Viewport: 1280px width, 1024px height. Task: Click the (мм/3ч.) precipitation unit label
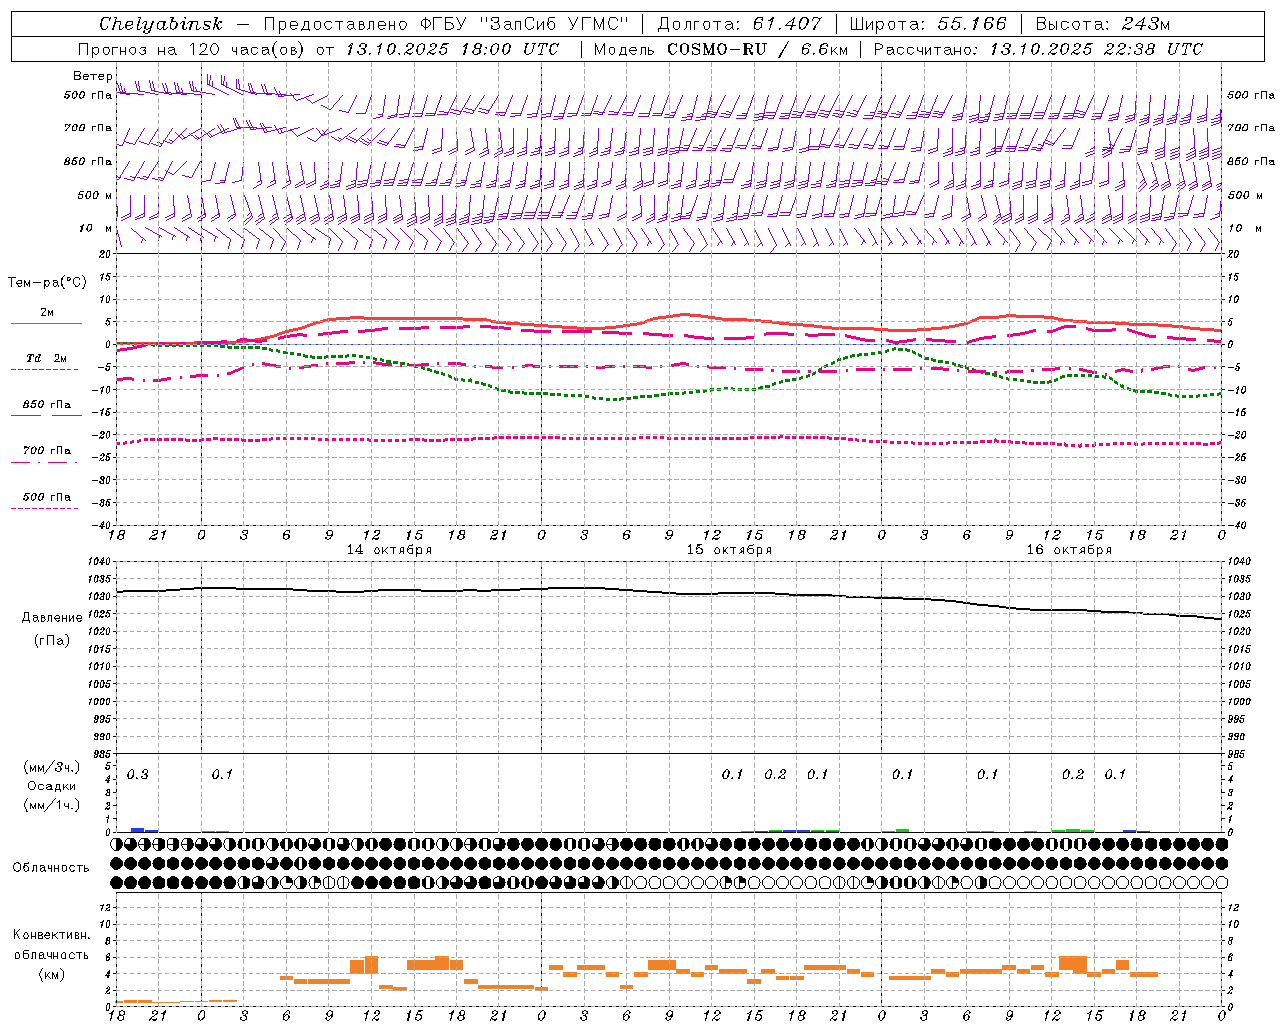[x=52, y=767]
